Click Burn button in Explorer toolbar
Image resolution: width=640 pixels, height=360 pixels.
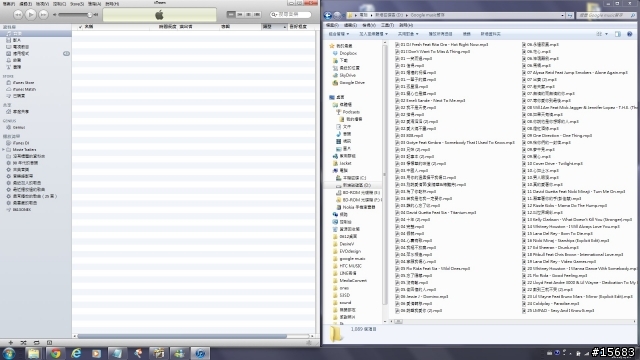click(467, 34)
